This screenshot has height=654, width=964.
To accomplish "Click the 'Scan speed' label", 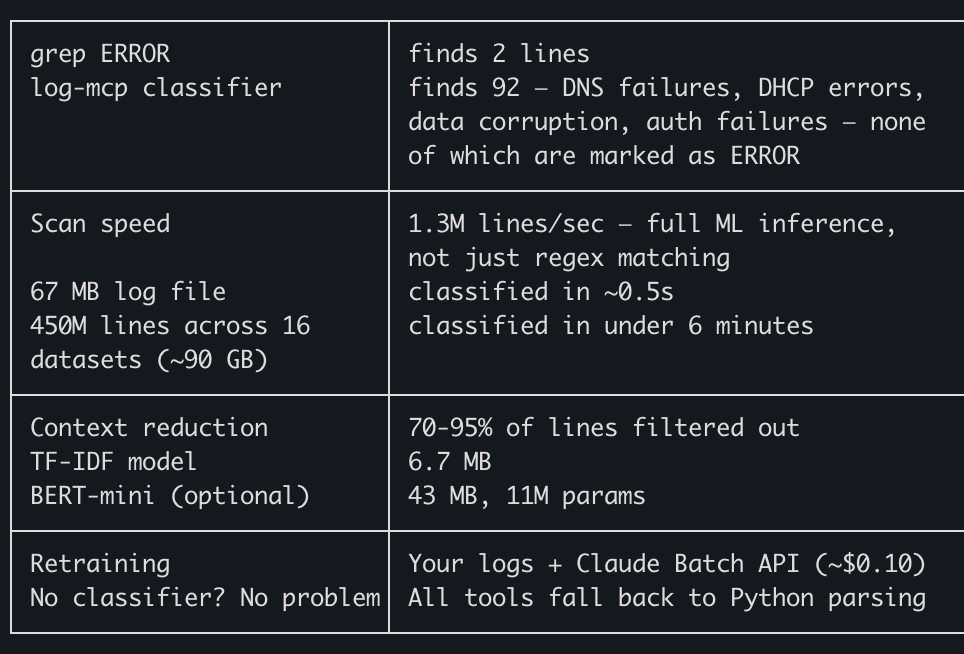I will tap(100, 224).
